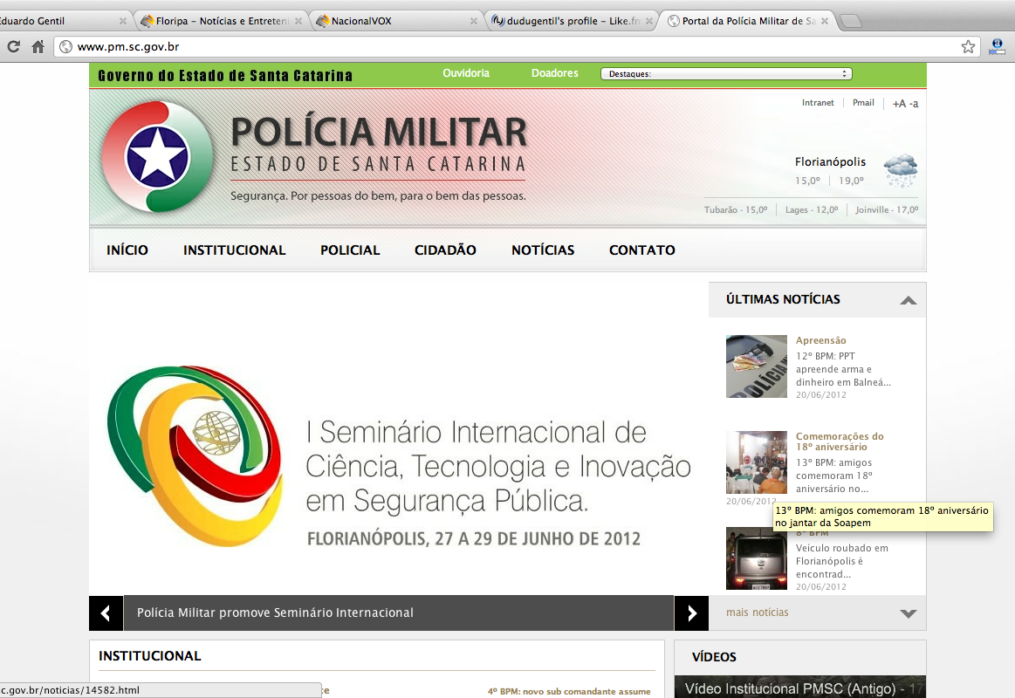This screenshot has width=1015, height=698.
Task: Open the Ouvidoria link
Action: (x=466, y=73)
